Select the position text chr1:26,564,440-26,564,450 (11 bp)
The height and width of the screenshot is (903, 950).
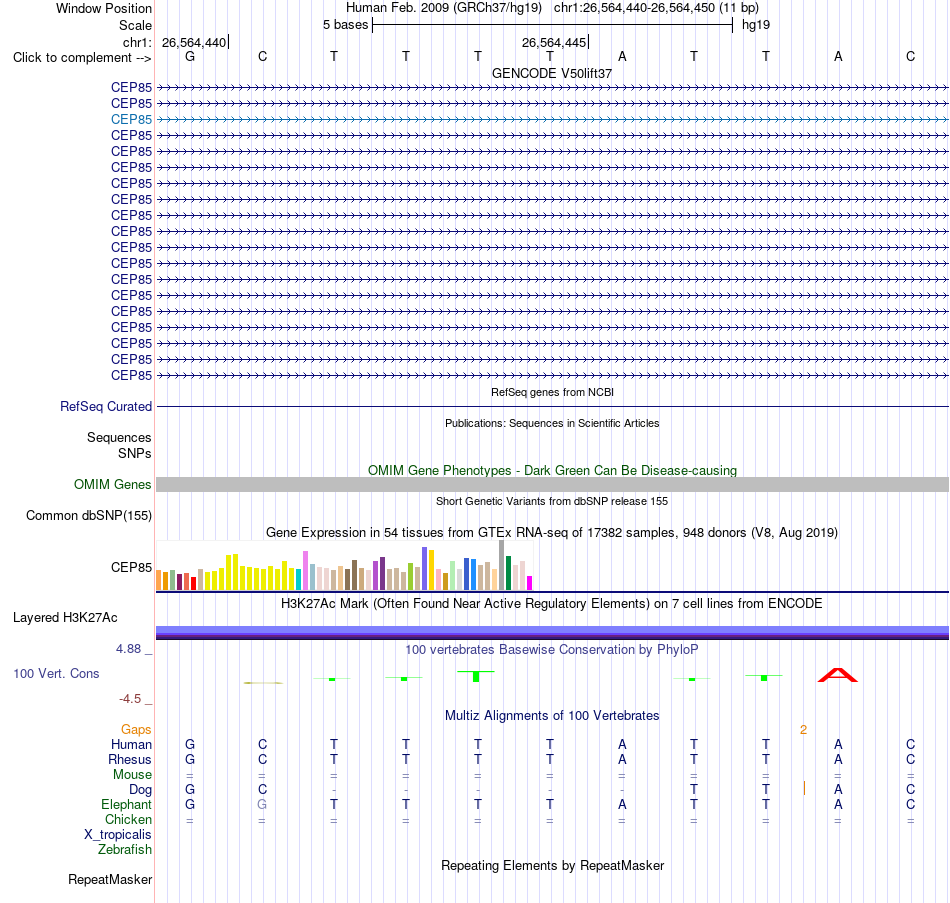tap(656, 8)
